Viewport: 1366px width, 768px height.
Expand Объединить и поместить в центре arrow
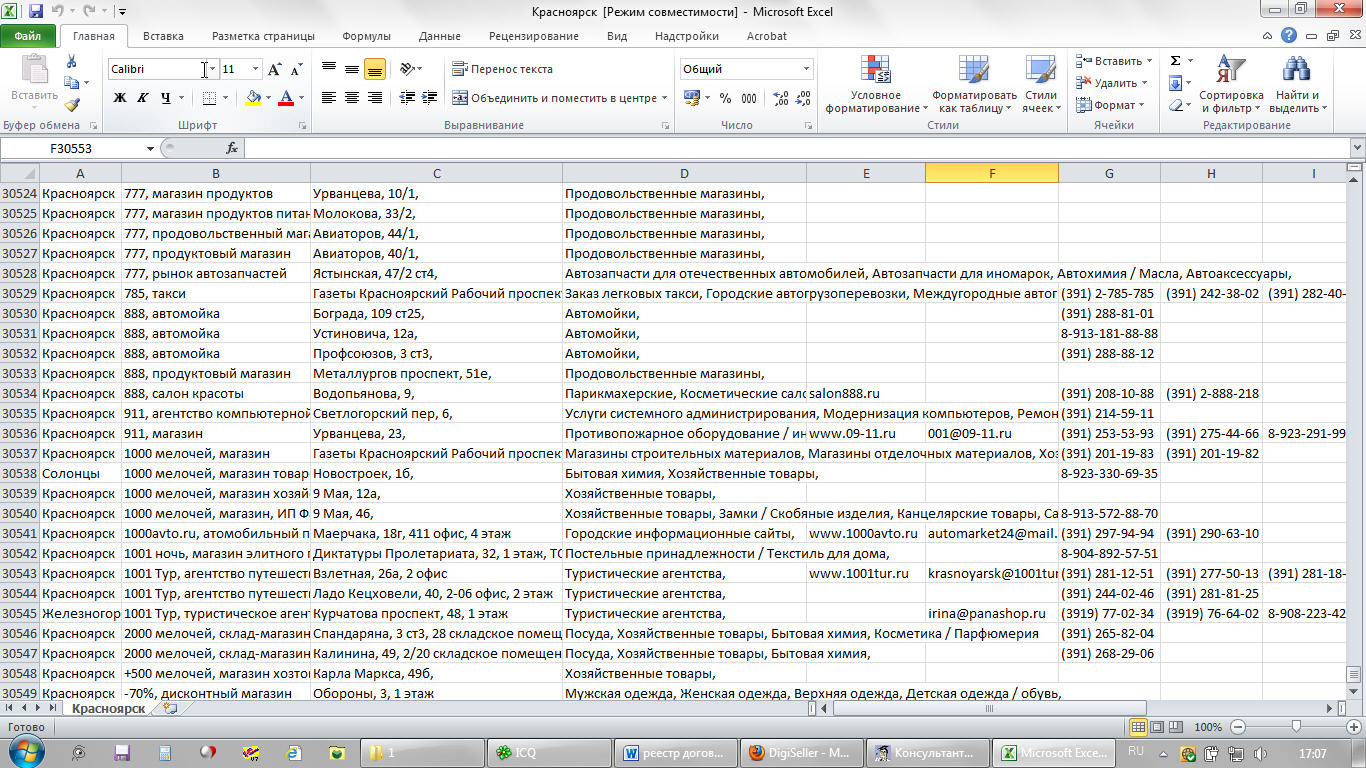664,98
